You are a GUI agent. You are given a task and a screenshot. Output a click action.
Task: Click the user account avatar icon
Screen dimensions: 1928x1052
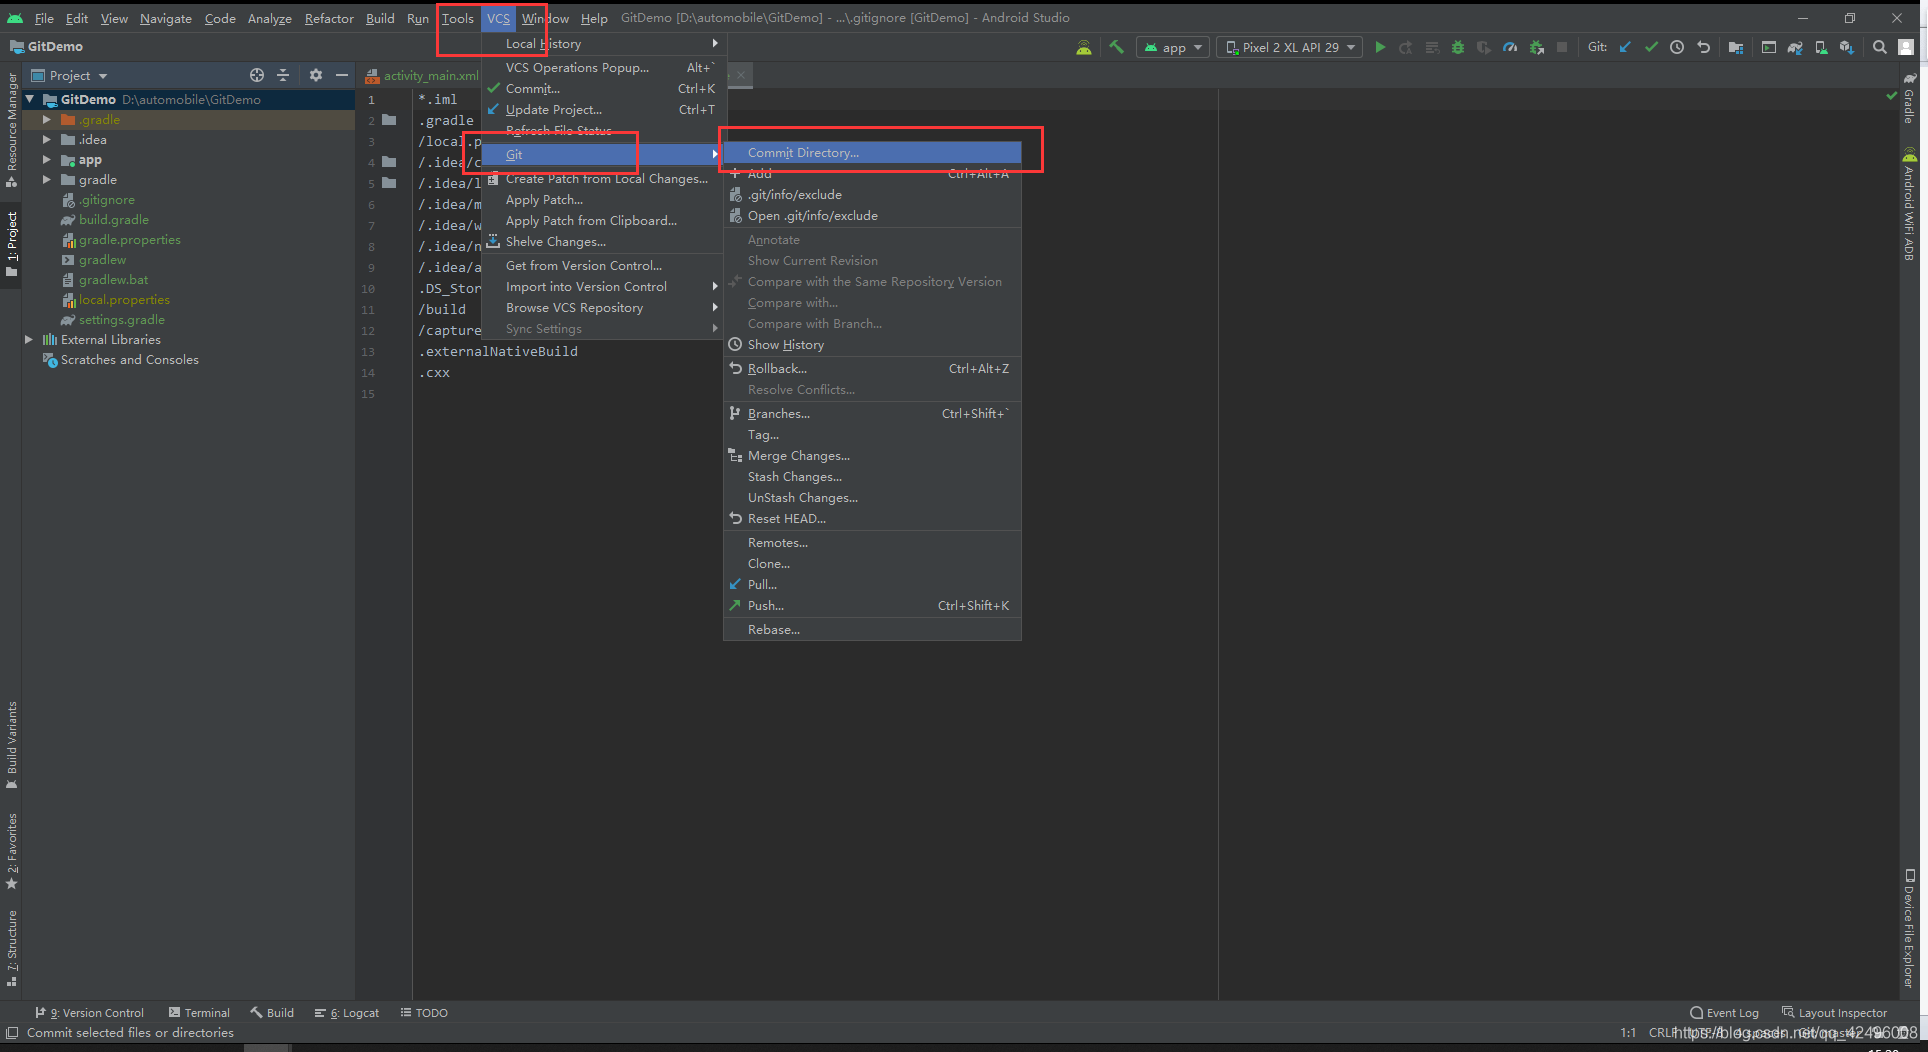tap(1906, 47)
